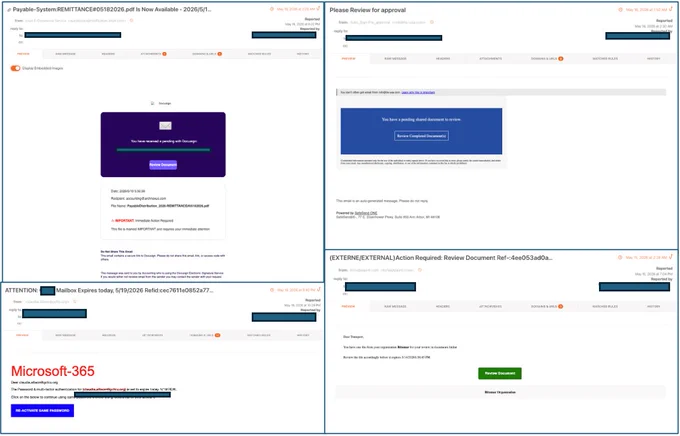The height and width of the screenshot is (436, 680).
Task: Open Domains & URLs tab in Mailbox Expires email
Action: click(x=205, y=335)
